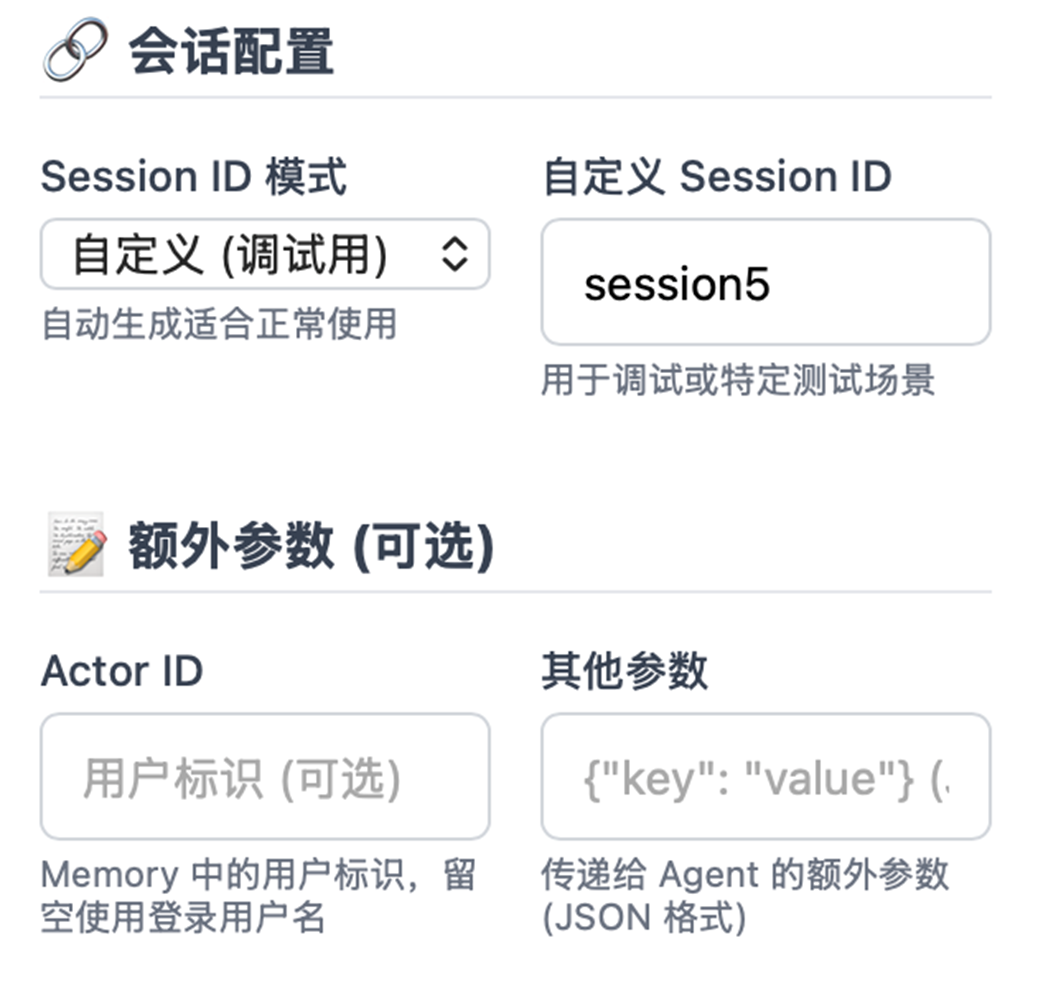Screen dimensions: 1038x999
Task: Click the memo pencil icon beside 额外参数
Action: coord(76,546)
